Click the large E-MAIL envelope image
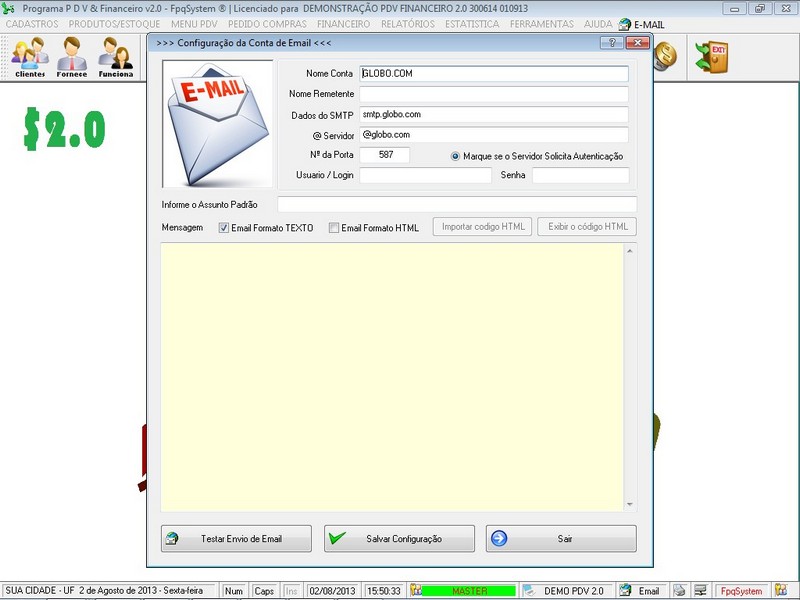 point(218,124)
